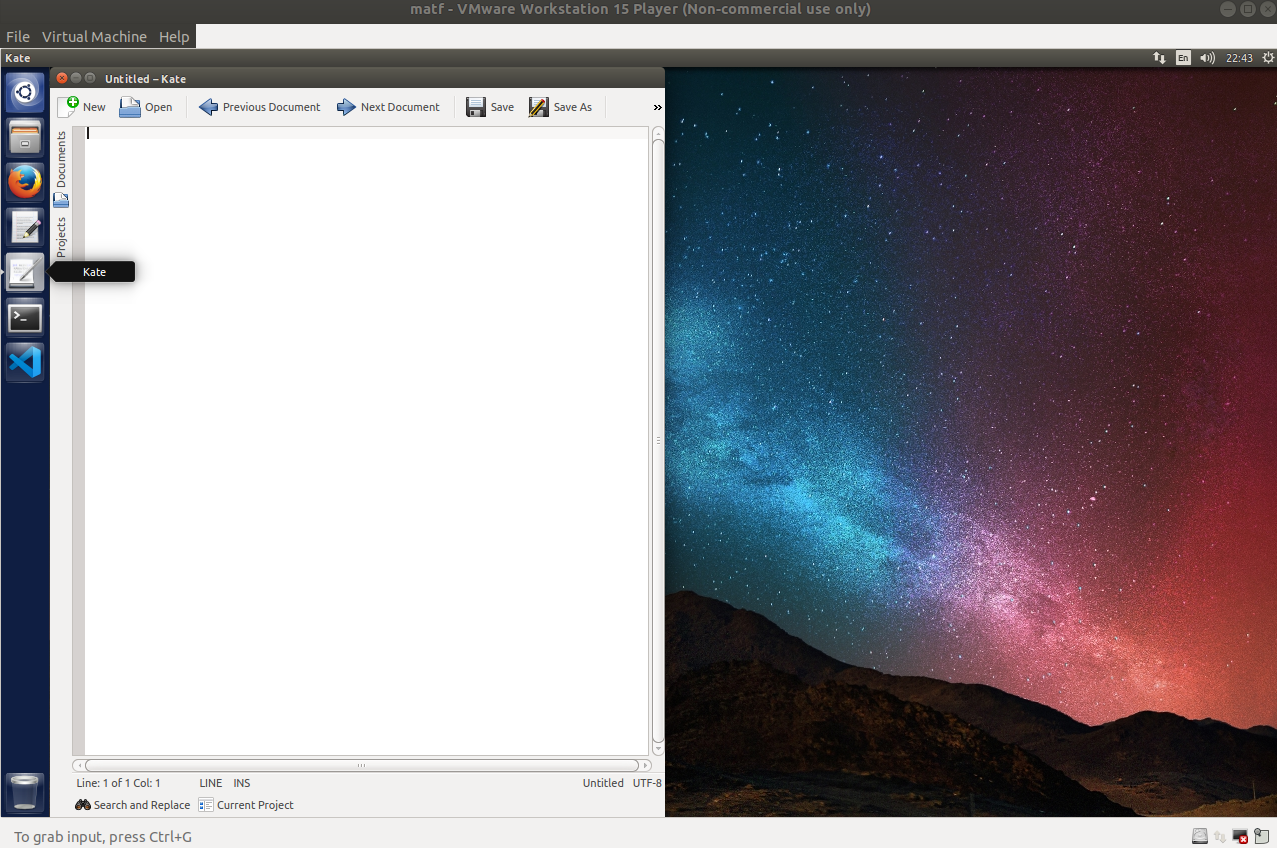Viewport: 1277px width, 848px height.
Task: Launch Firefox from the Ubuntu dock
Action: 25,182
